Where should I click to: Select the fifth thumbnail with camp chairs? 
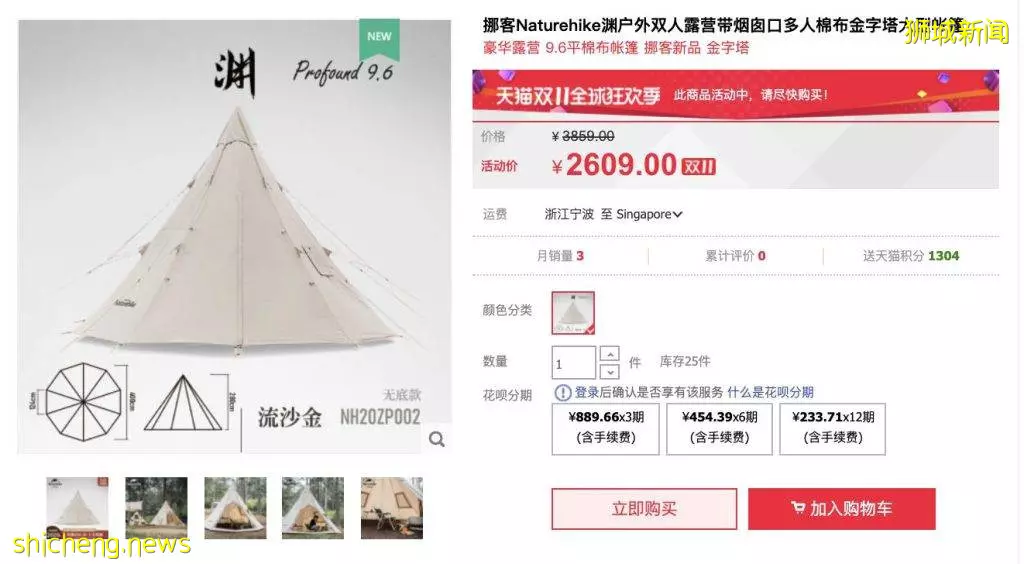tap(392, 508)
